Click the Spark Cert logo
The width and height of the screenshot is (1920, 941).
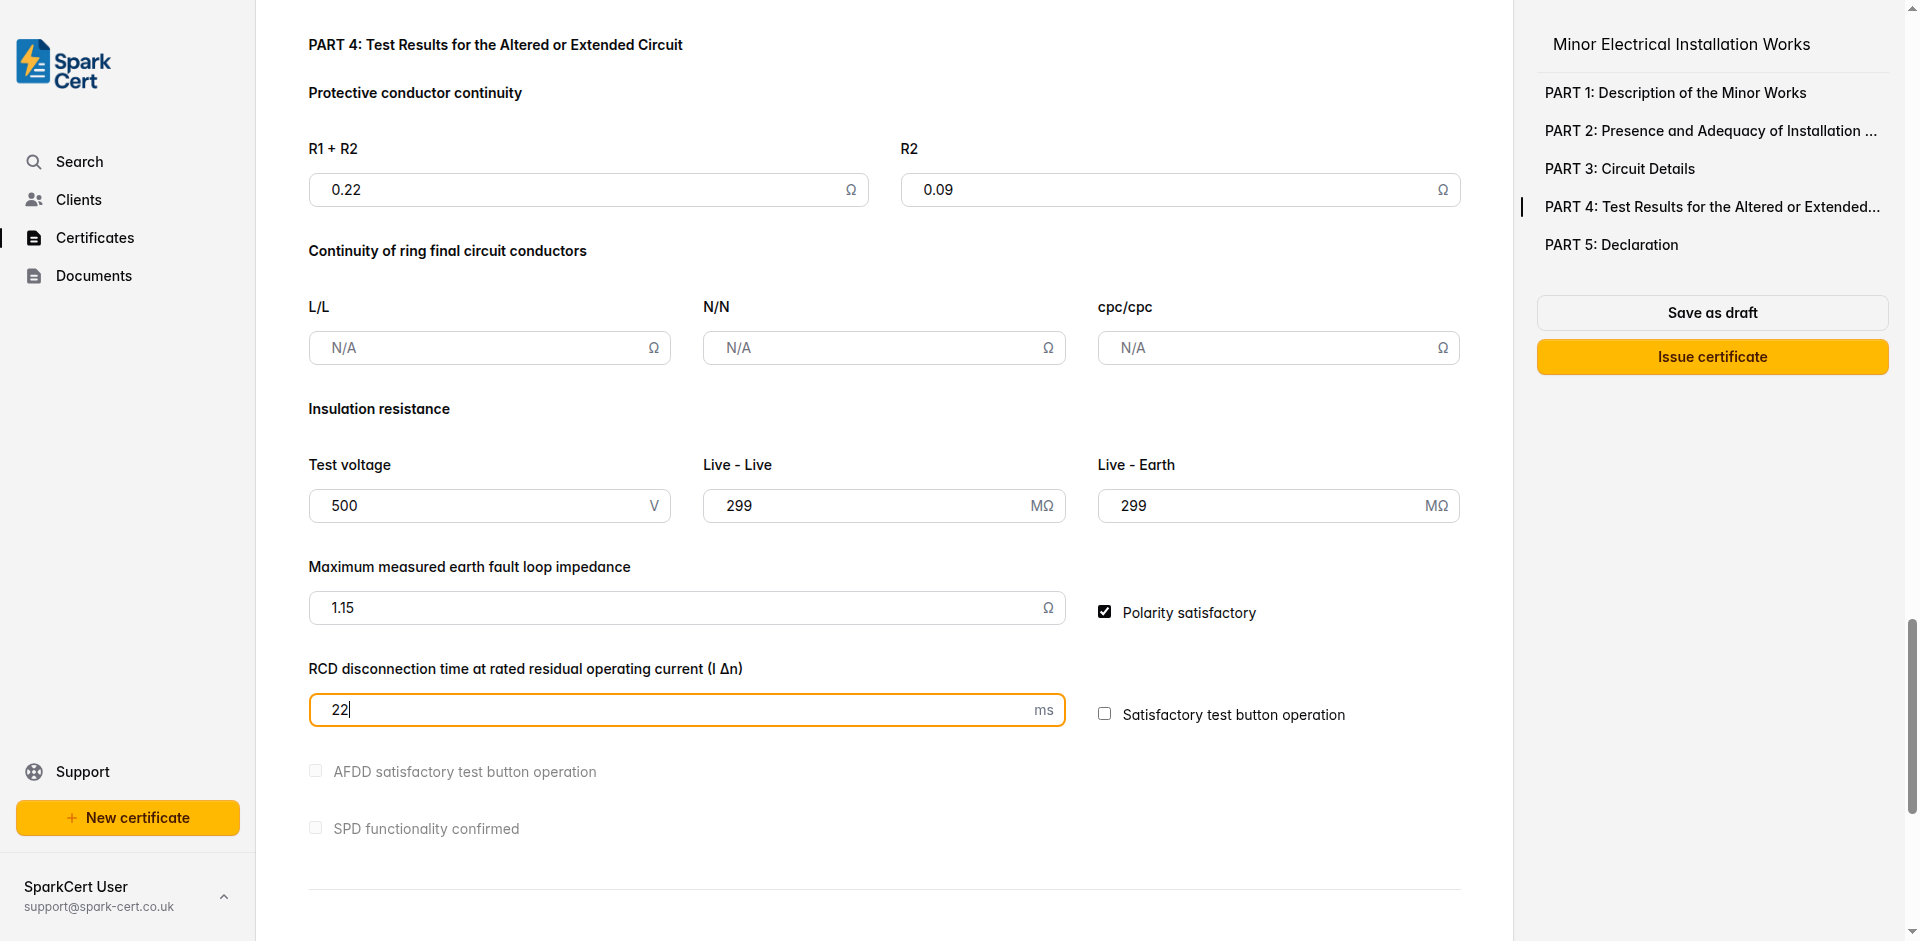pyautogui.click(x=64, y=64)
